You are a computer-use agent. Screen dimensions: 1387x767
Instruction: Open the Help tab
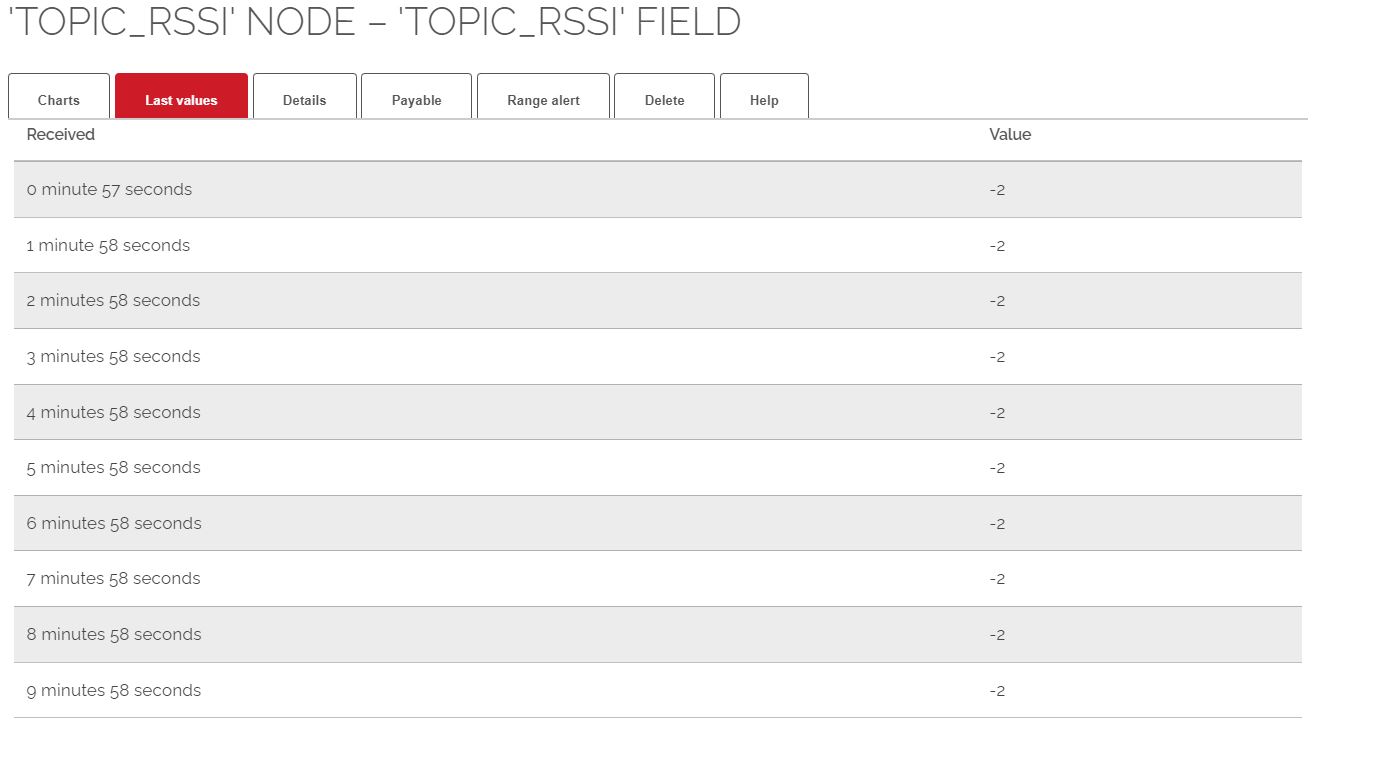(x=764, y=100)
